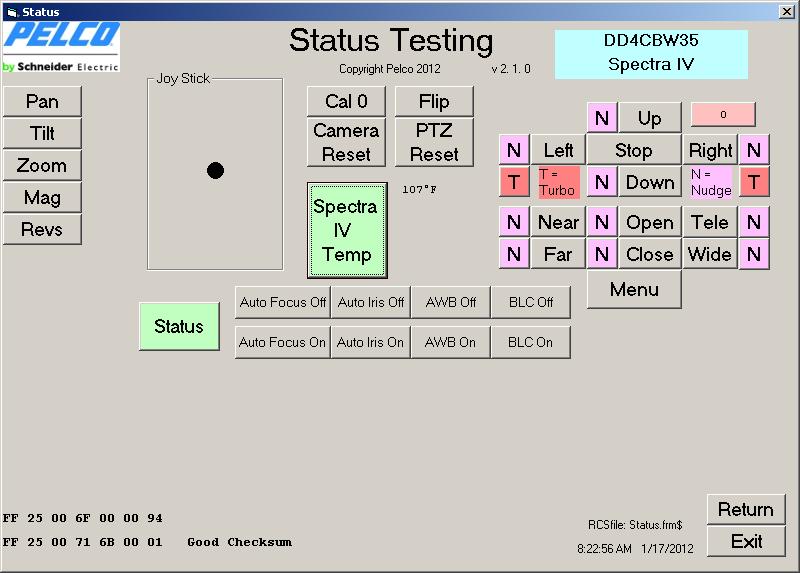This screenshot has width=800, height=573.
Task: Read the Spectra IV Temp
Action: 347,230
